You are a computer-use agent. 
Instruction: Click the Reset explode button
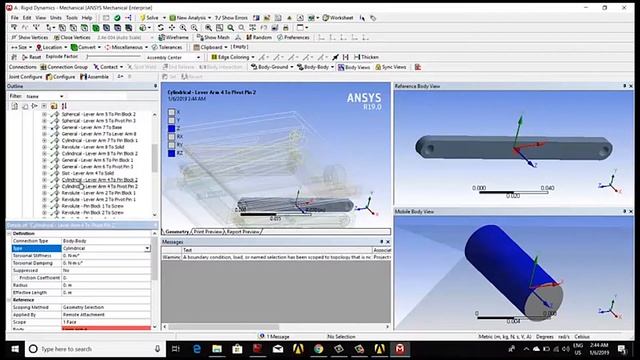point(31,57)
